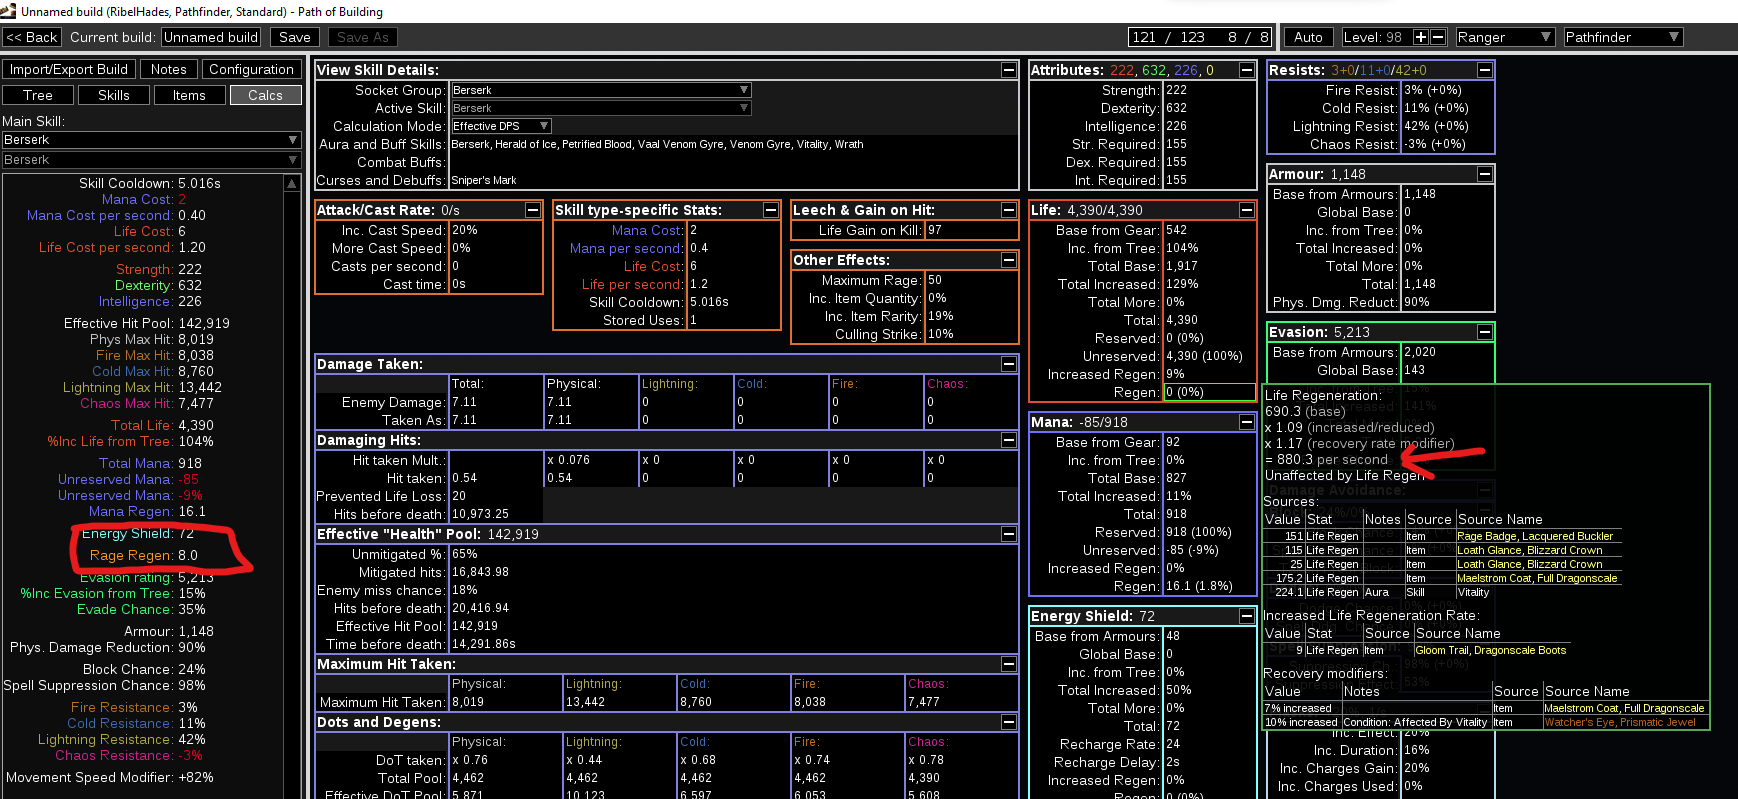Select the Life Regen value cell
Screen dimensions: 1738x799
[1210, 392]
